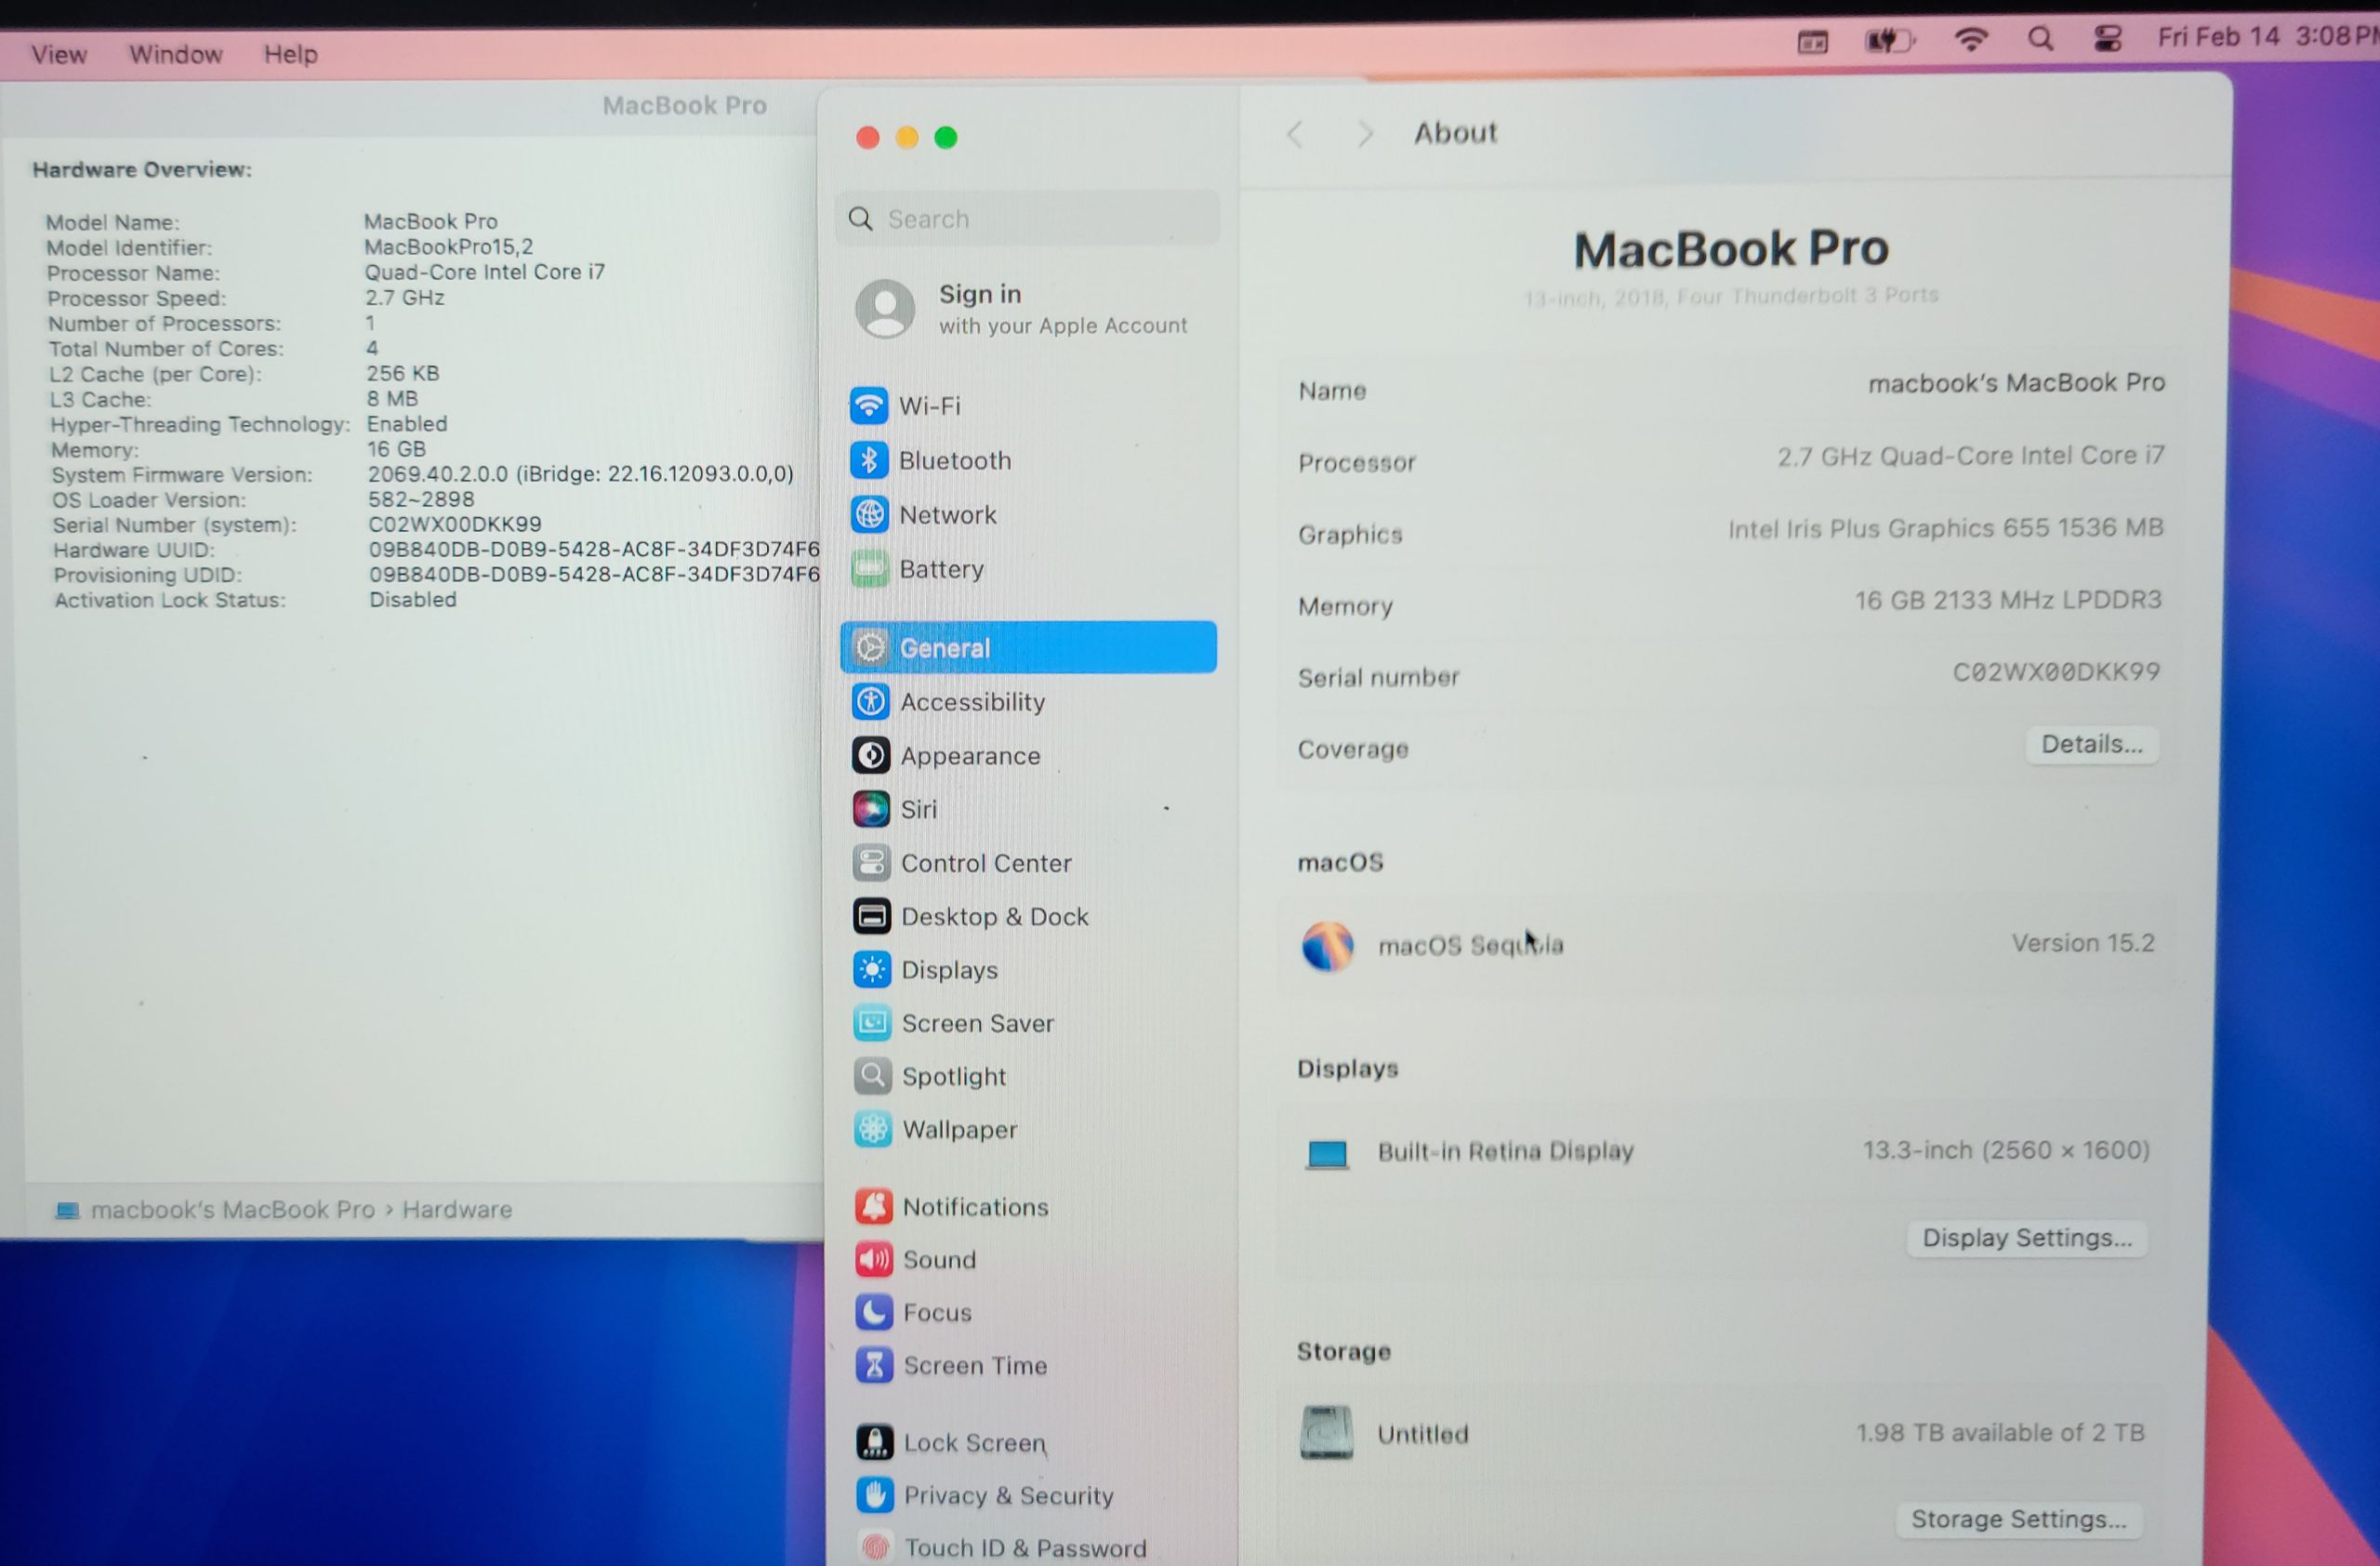
Task: Open the Window menu
Action: pos(176,54)
